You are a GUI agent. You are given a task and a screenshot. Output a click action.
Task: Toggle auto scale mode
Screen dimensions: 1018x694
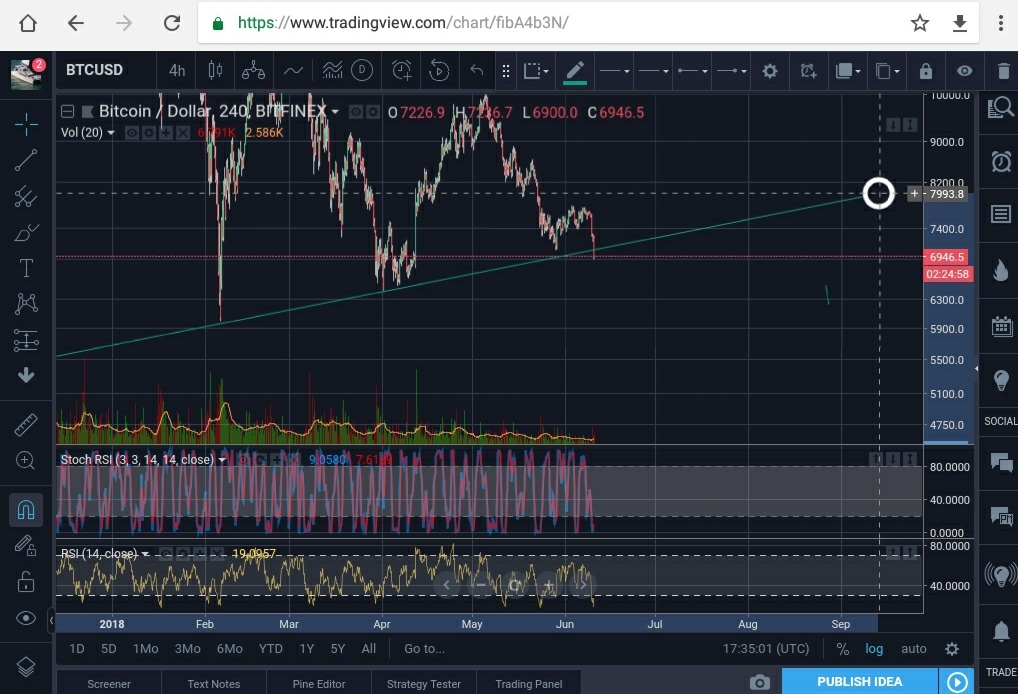(913, 649)
